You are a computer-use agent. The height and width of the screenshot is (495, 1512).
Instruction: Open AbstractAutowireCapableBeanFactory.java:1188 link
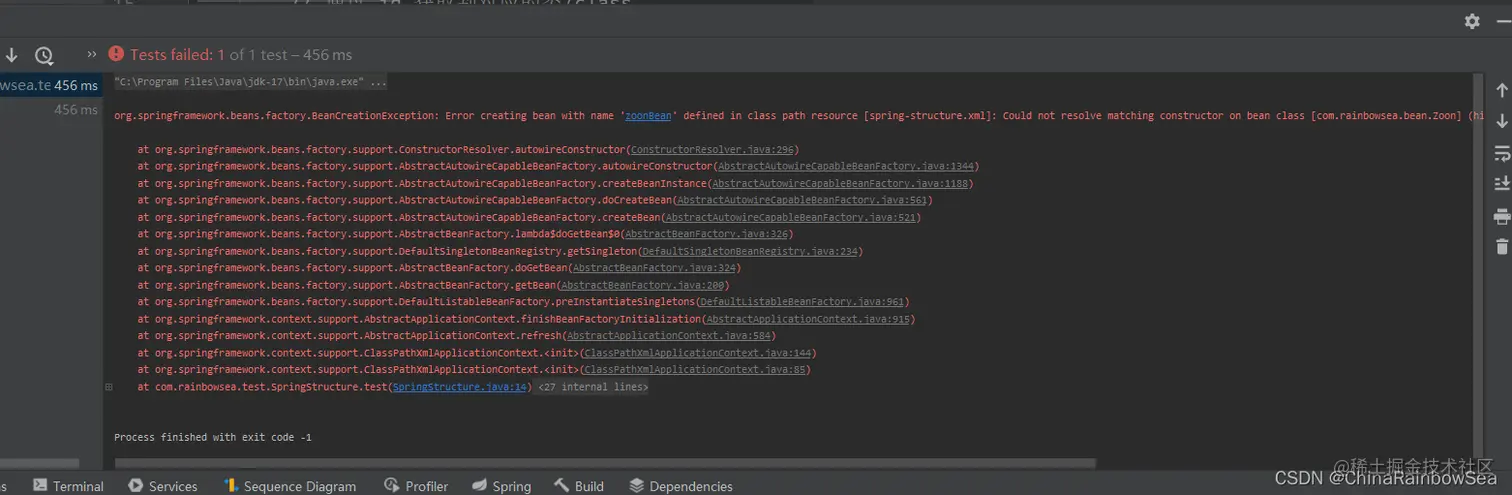(x=840, y=183)
